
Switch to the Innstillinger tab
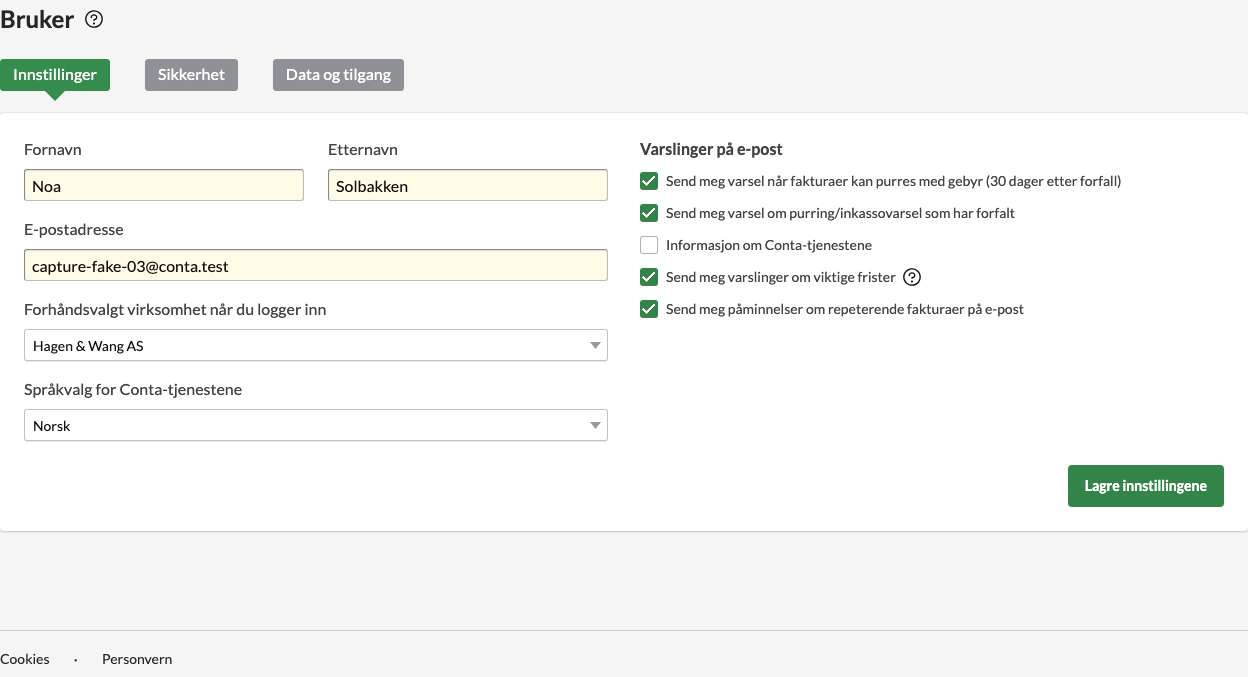(x=55, y=75)
